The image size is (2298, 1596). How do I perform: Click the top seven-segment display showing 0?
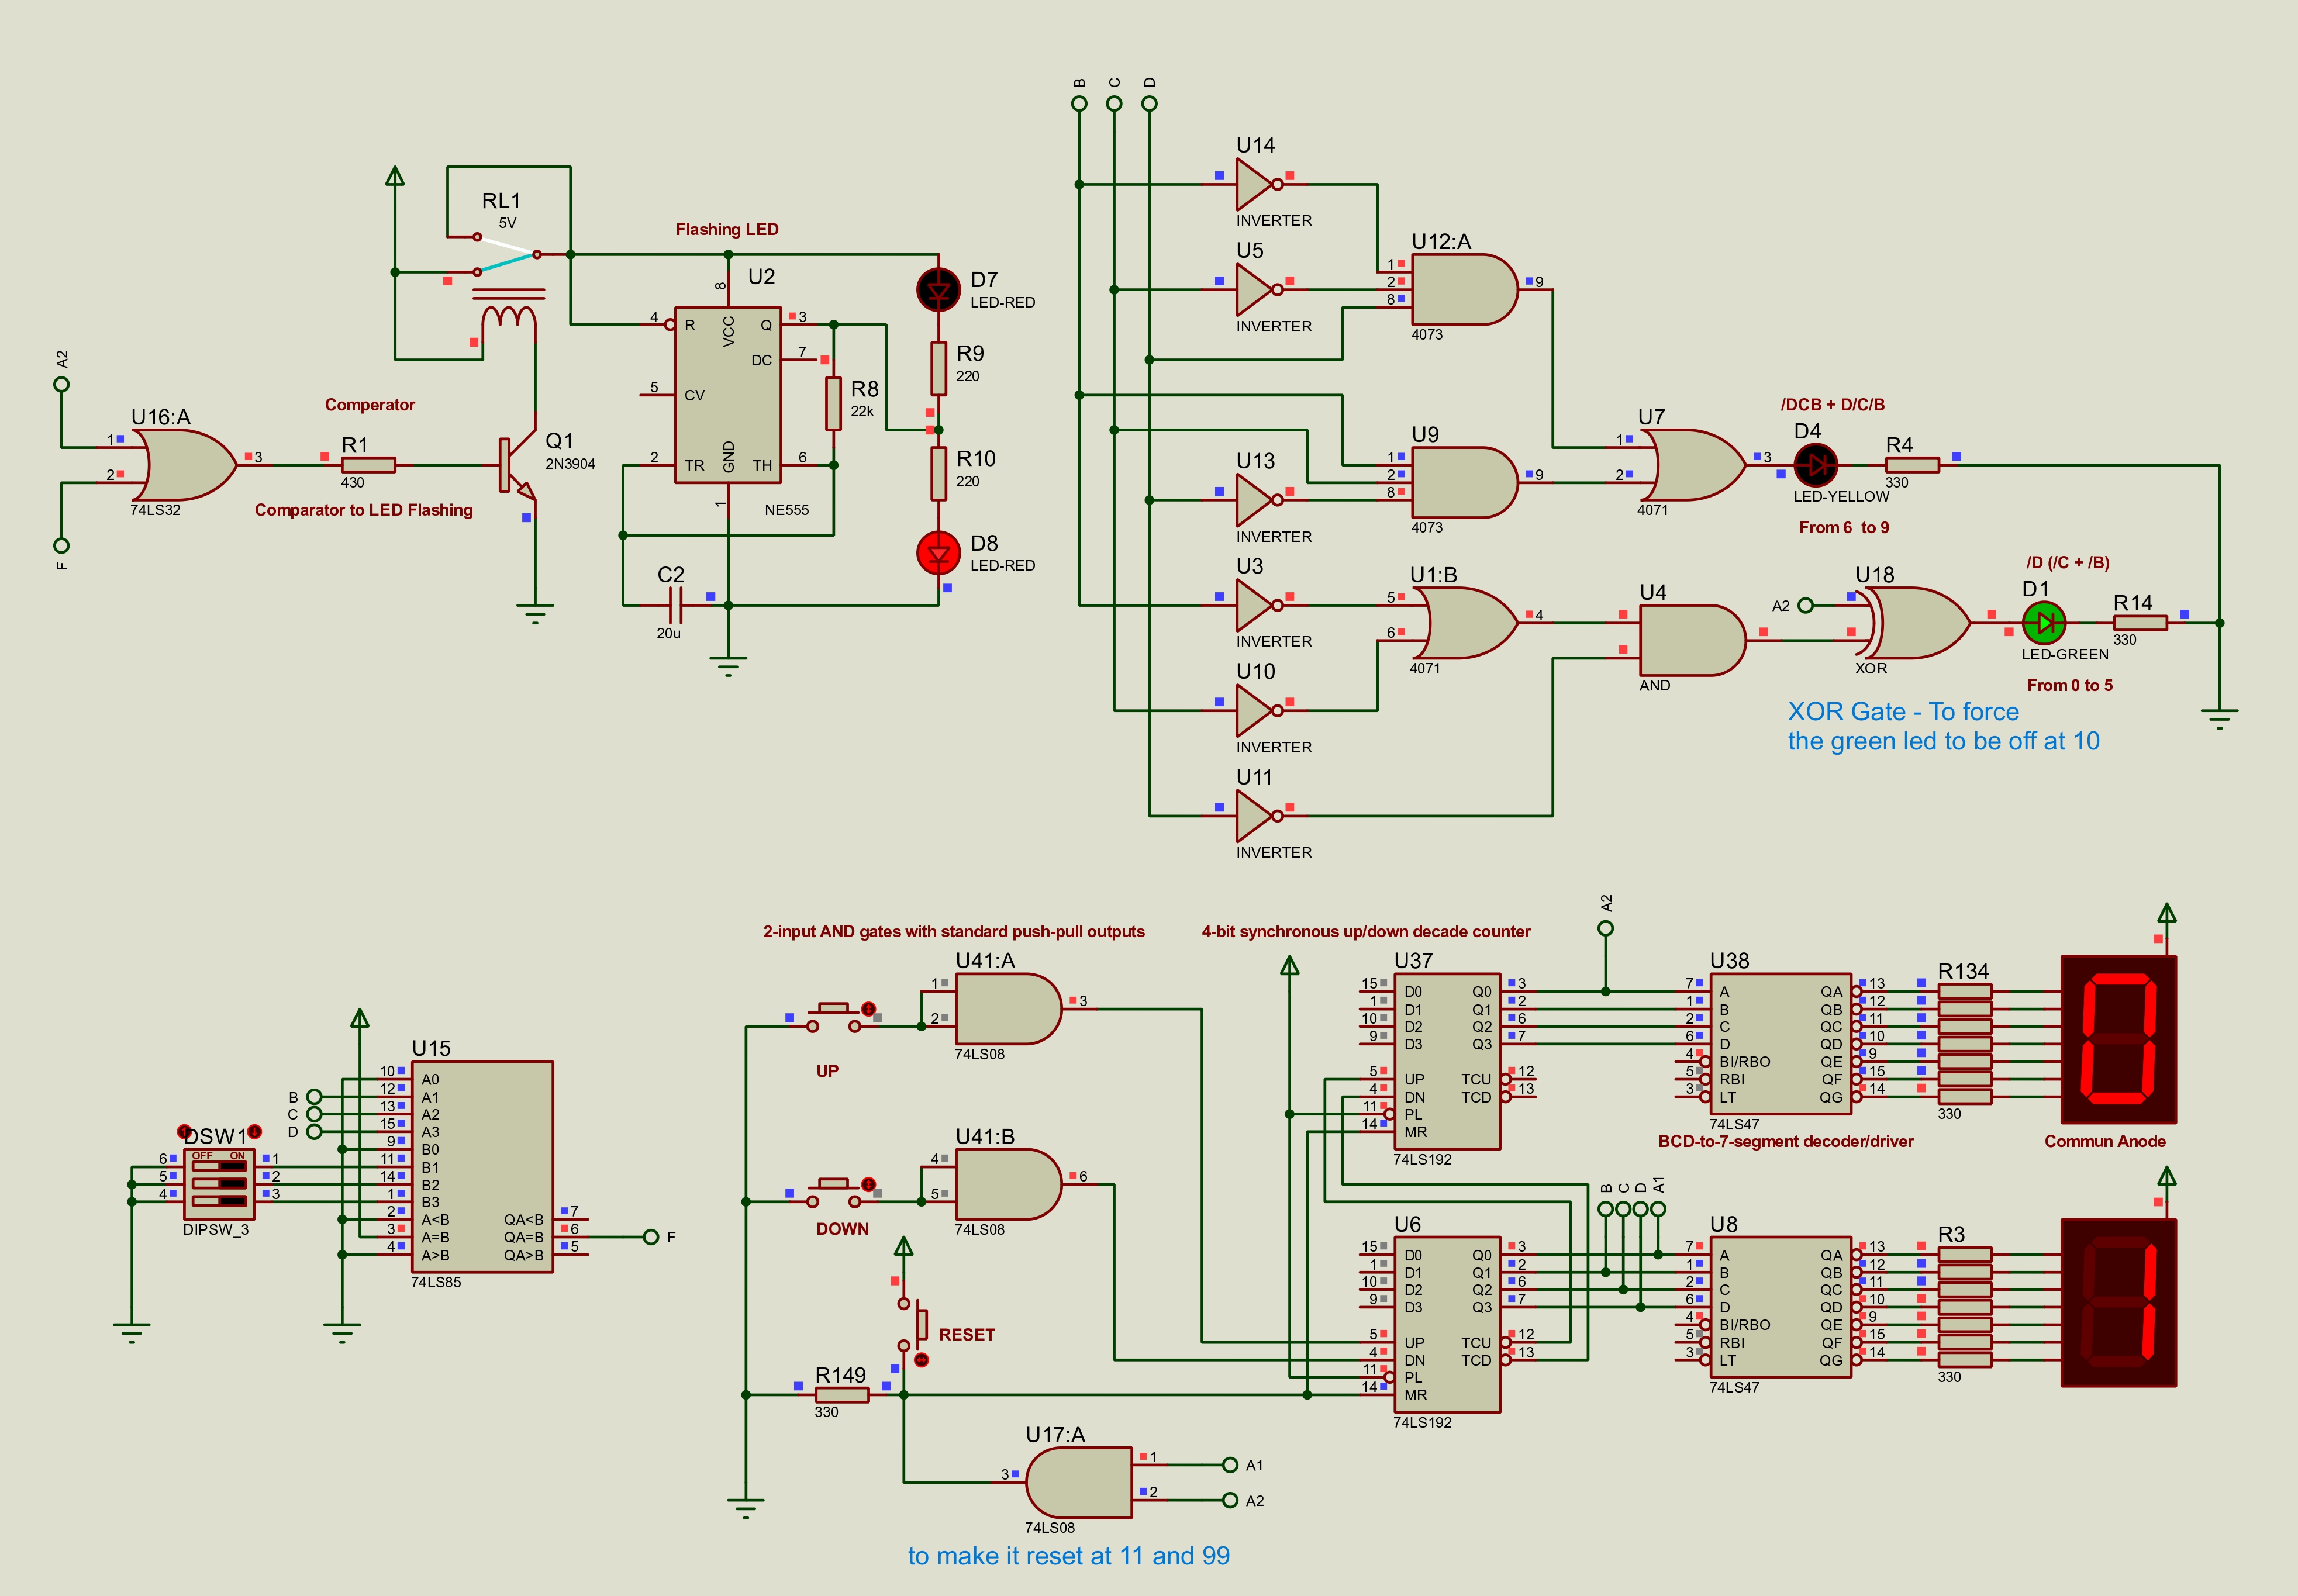pos(2119,1039)
